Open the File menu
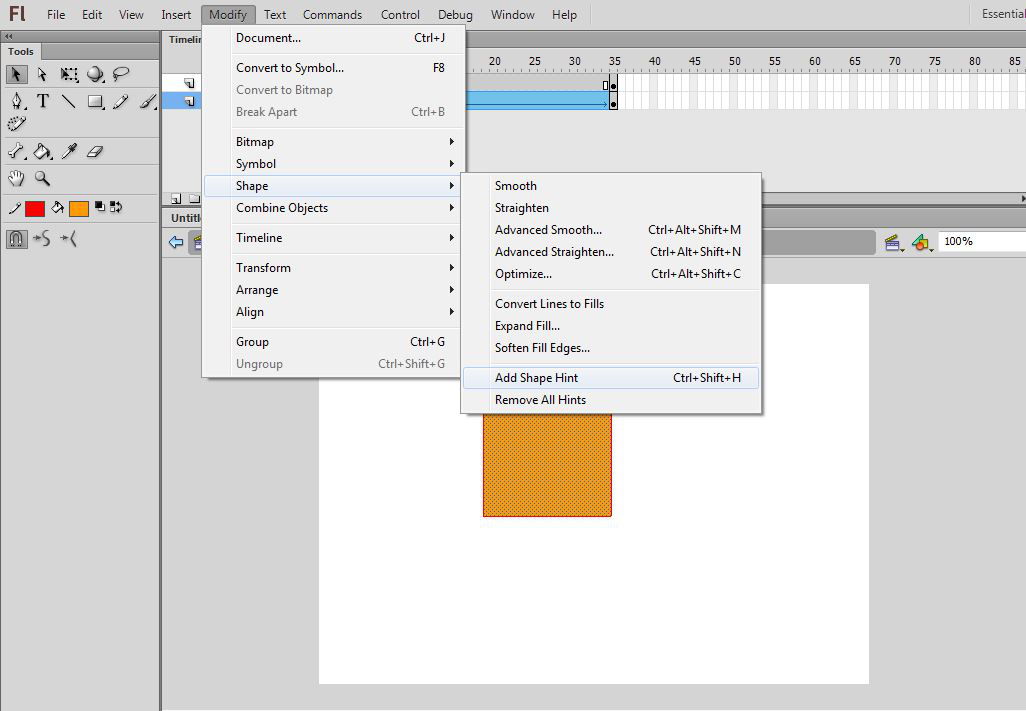The image size is (1026, 711). click(x=56, y=14)
